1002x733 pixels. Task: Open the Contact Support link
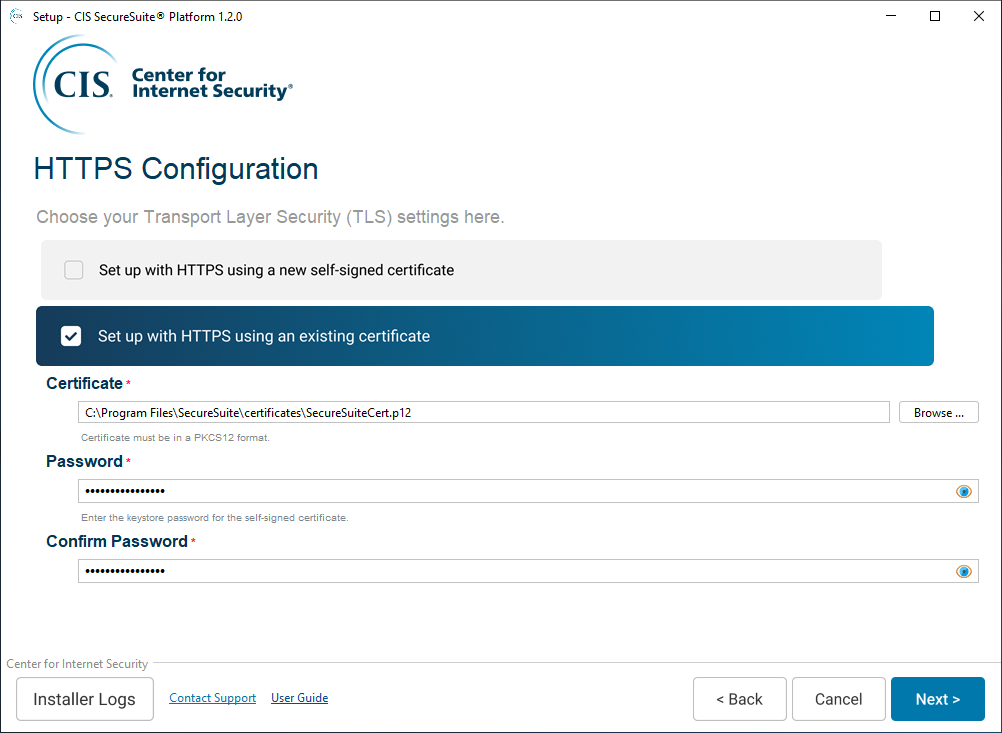click(212, 698)
